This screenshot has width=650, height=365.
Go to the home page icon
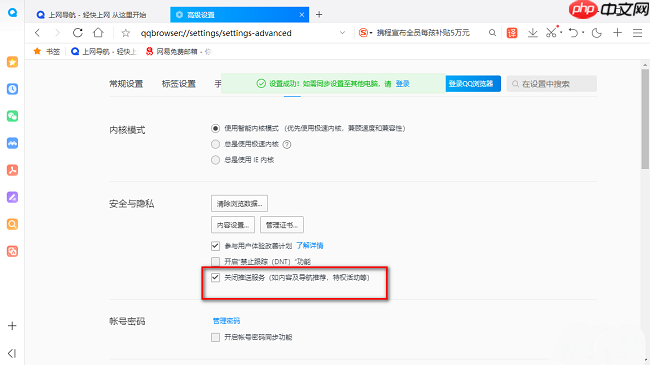point(98,32)
